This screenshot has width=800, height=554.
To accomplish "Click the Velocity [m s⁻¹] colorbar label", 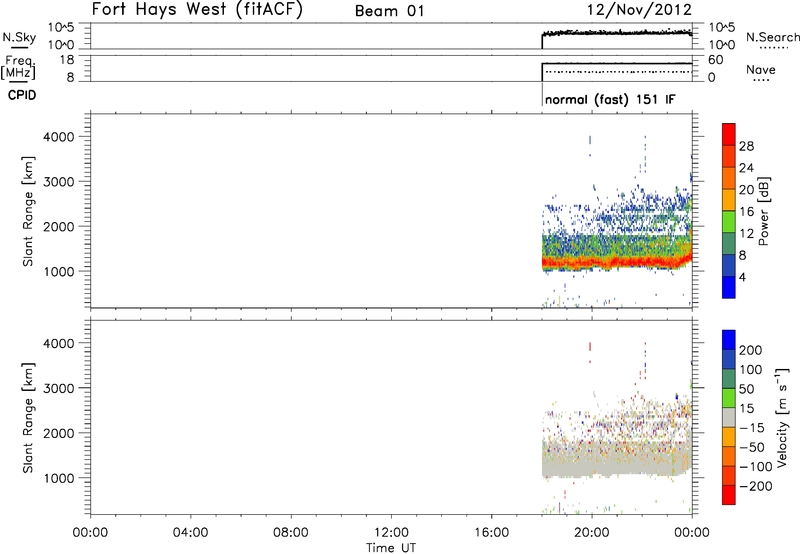I will coord(782,417).
